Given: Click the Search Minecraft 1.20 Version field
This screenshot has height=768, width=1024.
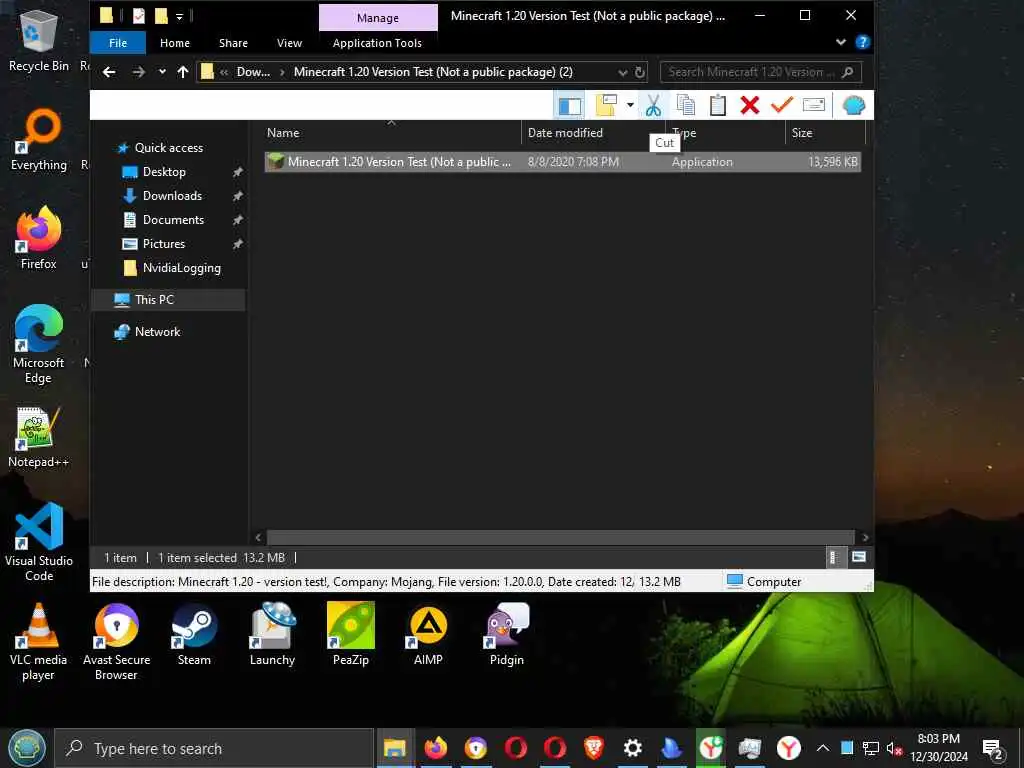Looking at the screenshot, I should pyautogui.click(x=761, y=72).
